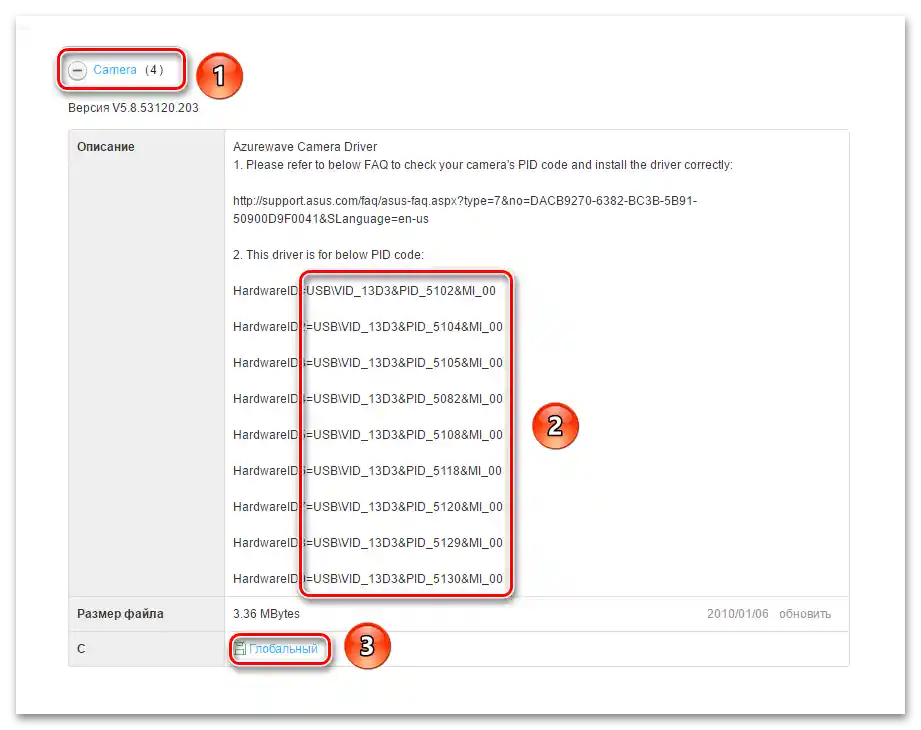Click the 2010/01/06 date
This screenshot has width=921, height=730.
click(x=738, y=614)
